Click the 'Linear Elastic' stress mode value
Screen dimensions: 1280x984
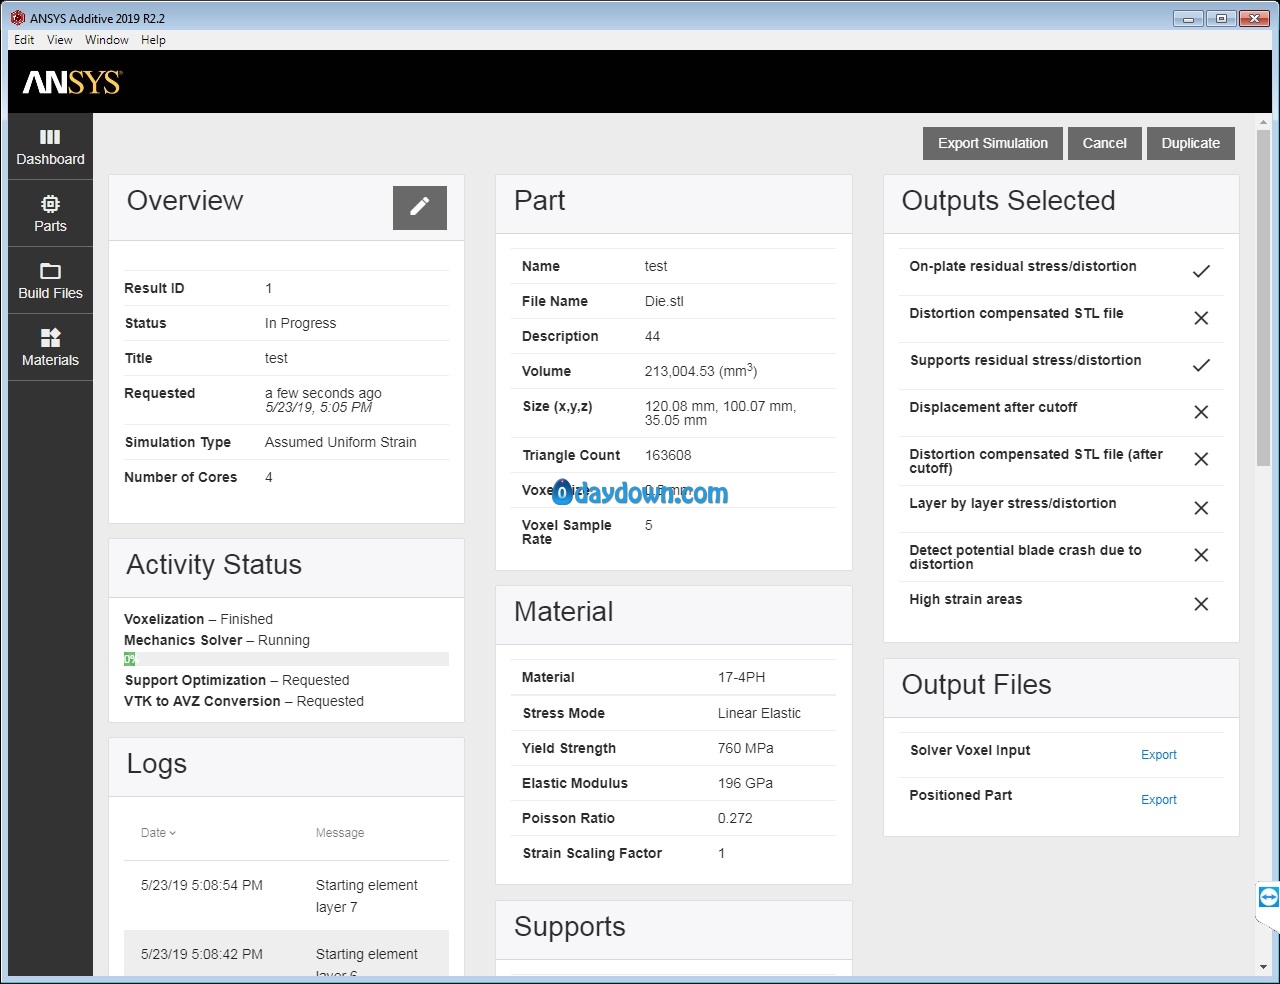tap(759, 713)
